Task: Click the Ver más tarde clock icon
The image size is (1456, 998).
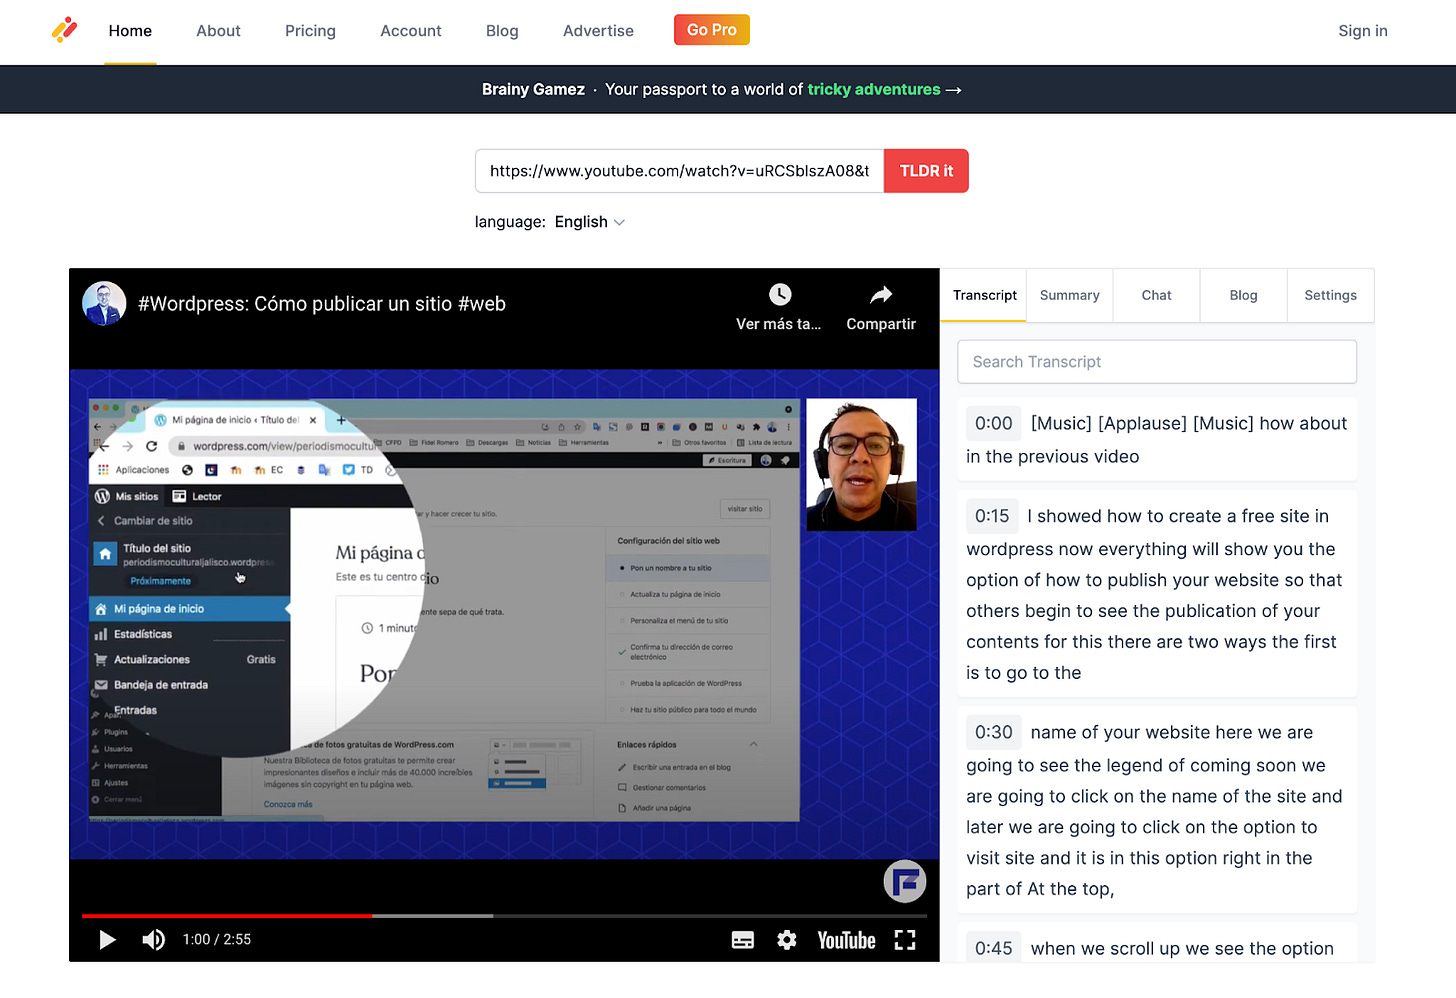Action: [x=780, y=295]
